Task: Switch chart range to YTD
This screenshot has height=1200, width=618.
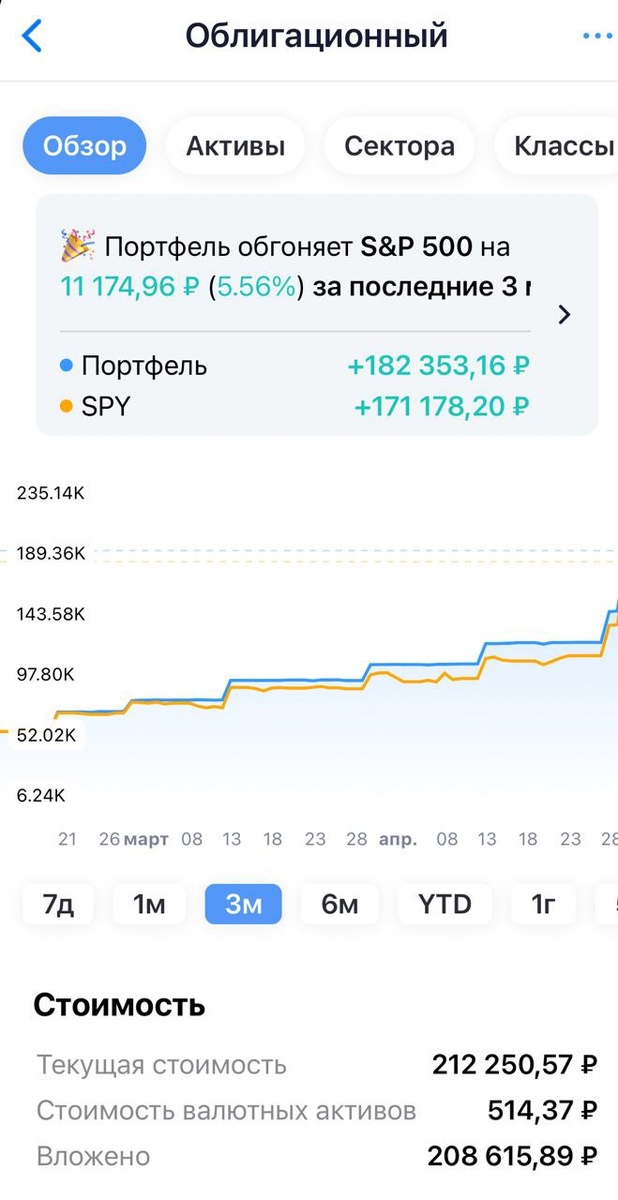Action: pyautogui.click(x=444, y=905)
